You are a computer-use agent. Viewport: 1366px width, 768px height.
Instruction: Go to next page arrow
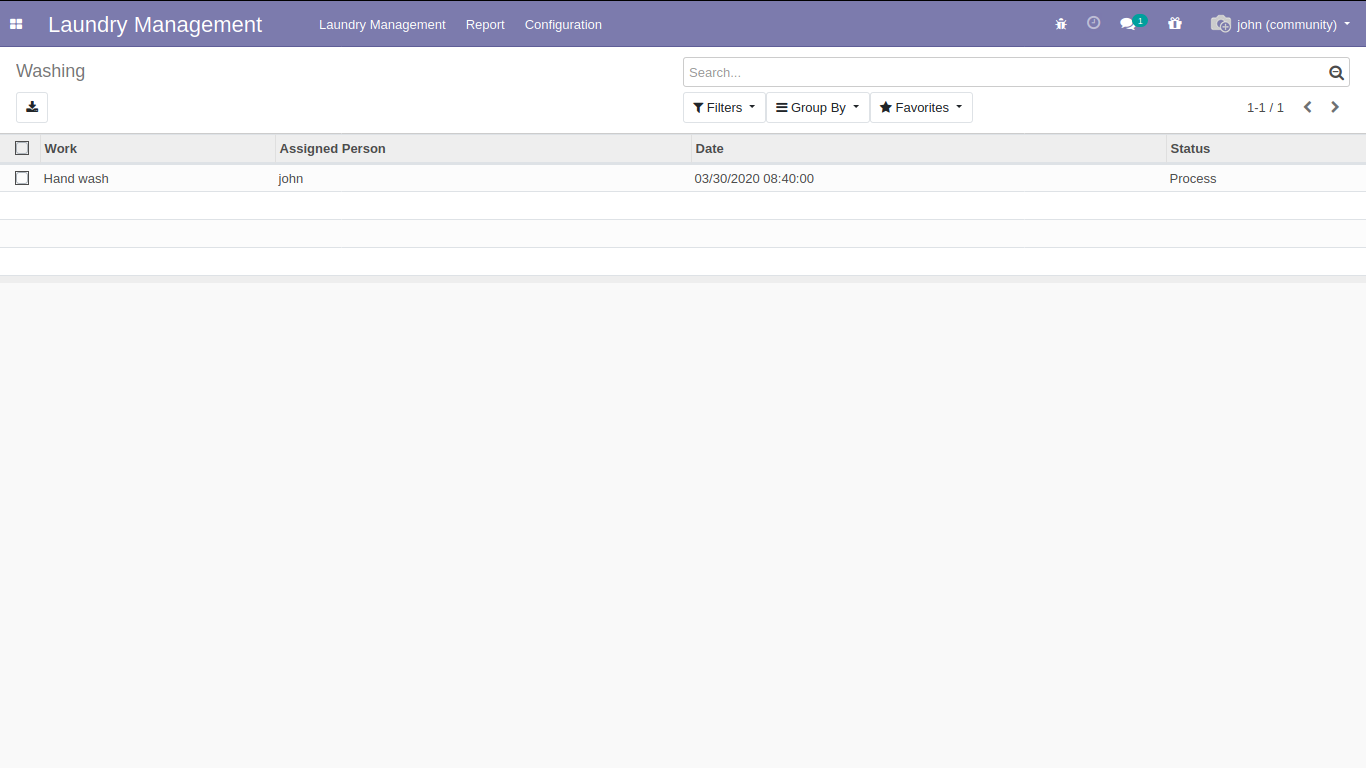tap(1335, 107)
